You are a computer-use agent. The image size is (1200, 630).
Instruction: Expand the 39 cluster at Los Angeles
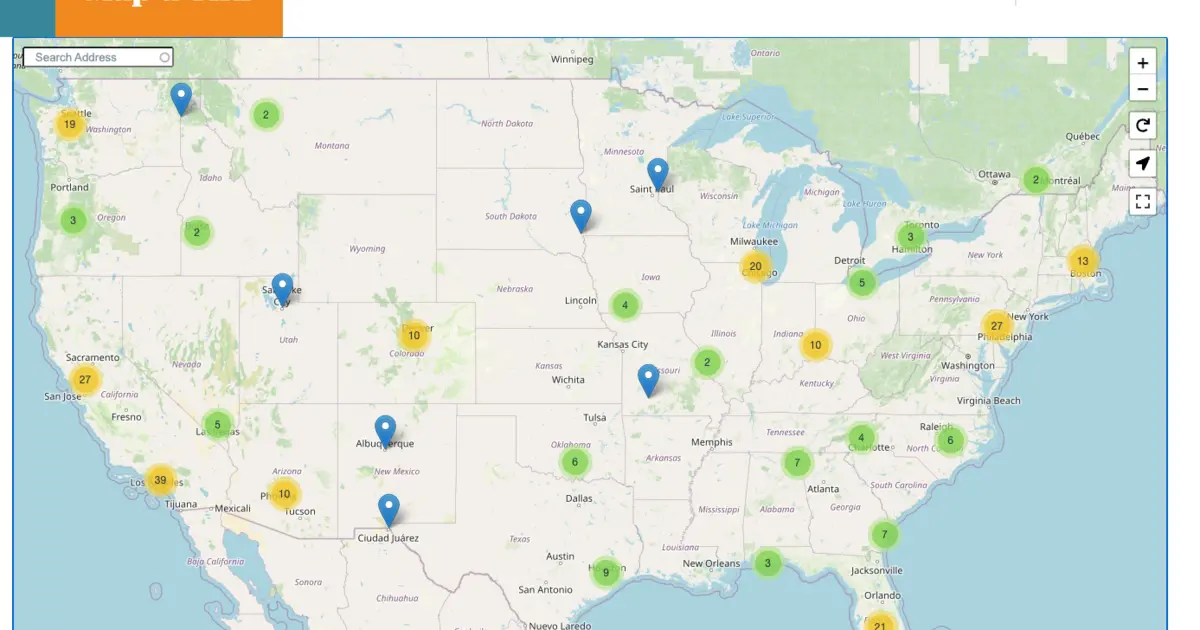(160, 480)
